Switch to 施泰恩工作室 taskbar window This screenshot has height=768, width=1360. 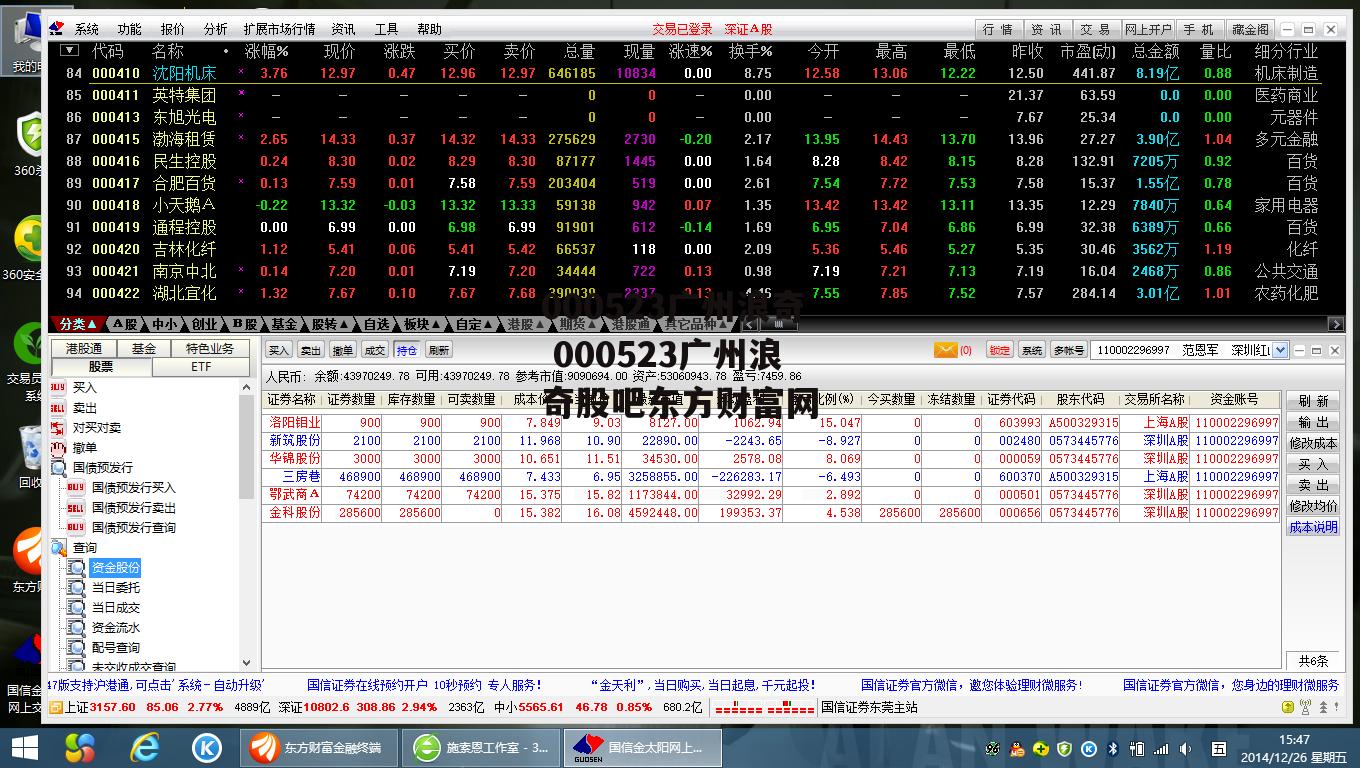[480, 747]
